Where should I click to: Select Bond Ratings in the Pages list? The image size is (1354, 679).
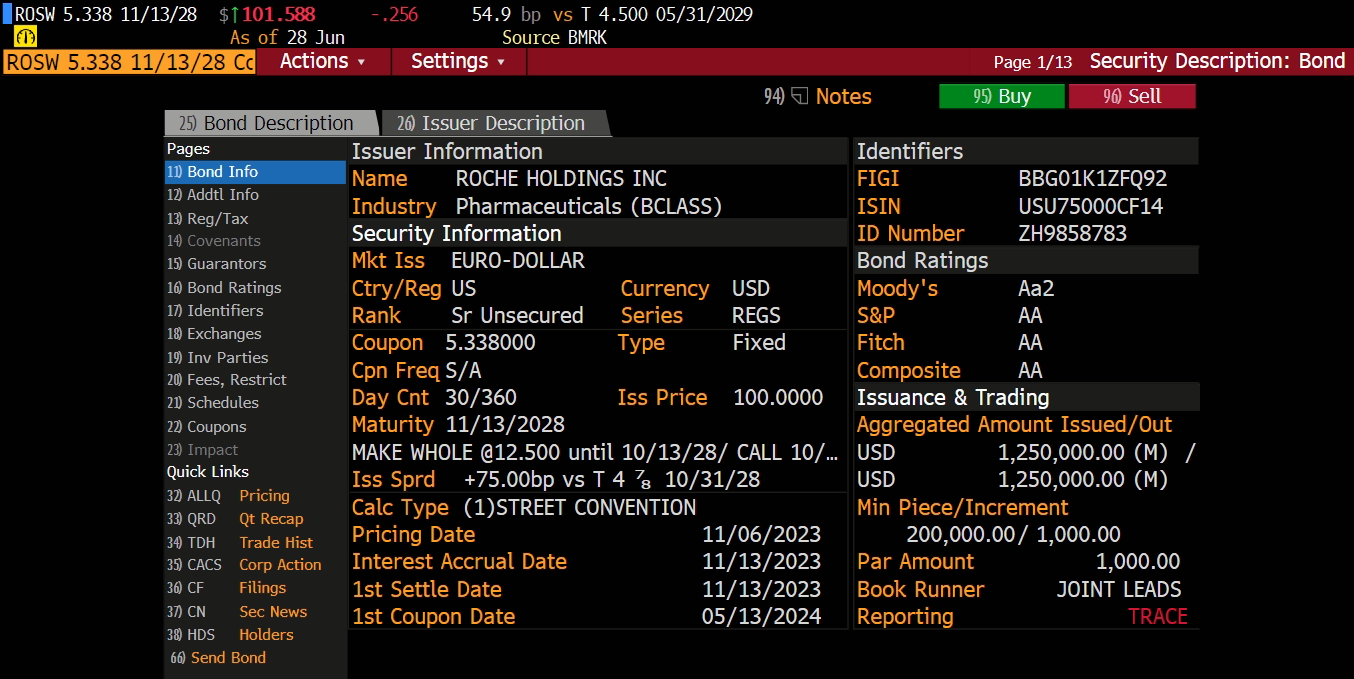point(233,287)
